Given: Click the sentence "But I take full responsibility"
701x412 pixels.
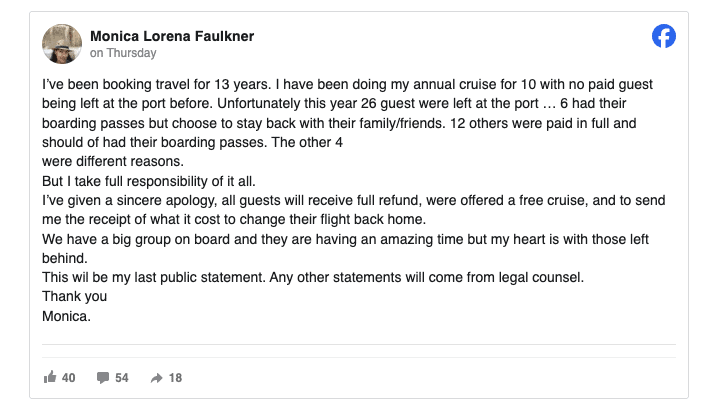Looking at the screenshot, I should coord(149,181).
